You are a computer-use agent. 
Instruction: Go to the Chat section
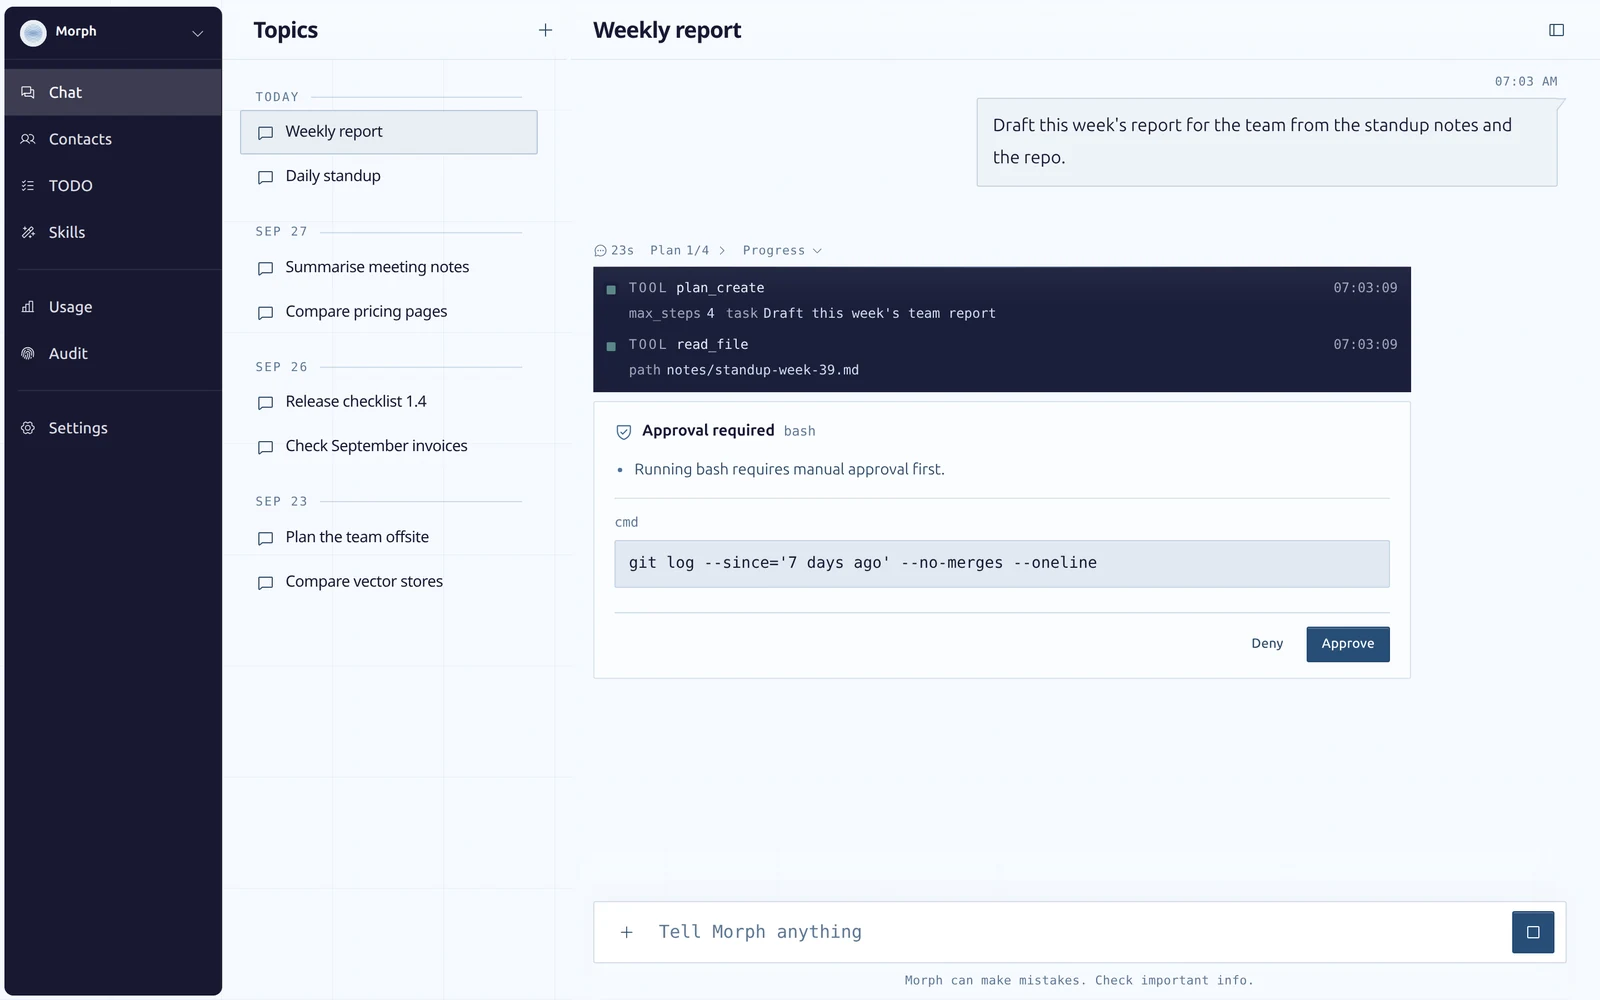[x=113, y=92]
